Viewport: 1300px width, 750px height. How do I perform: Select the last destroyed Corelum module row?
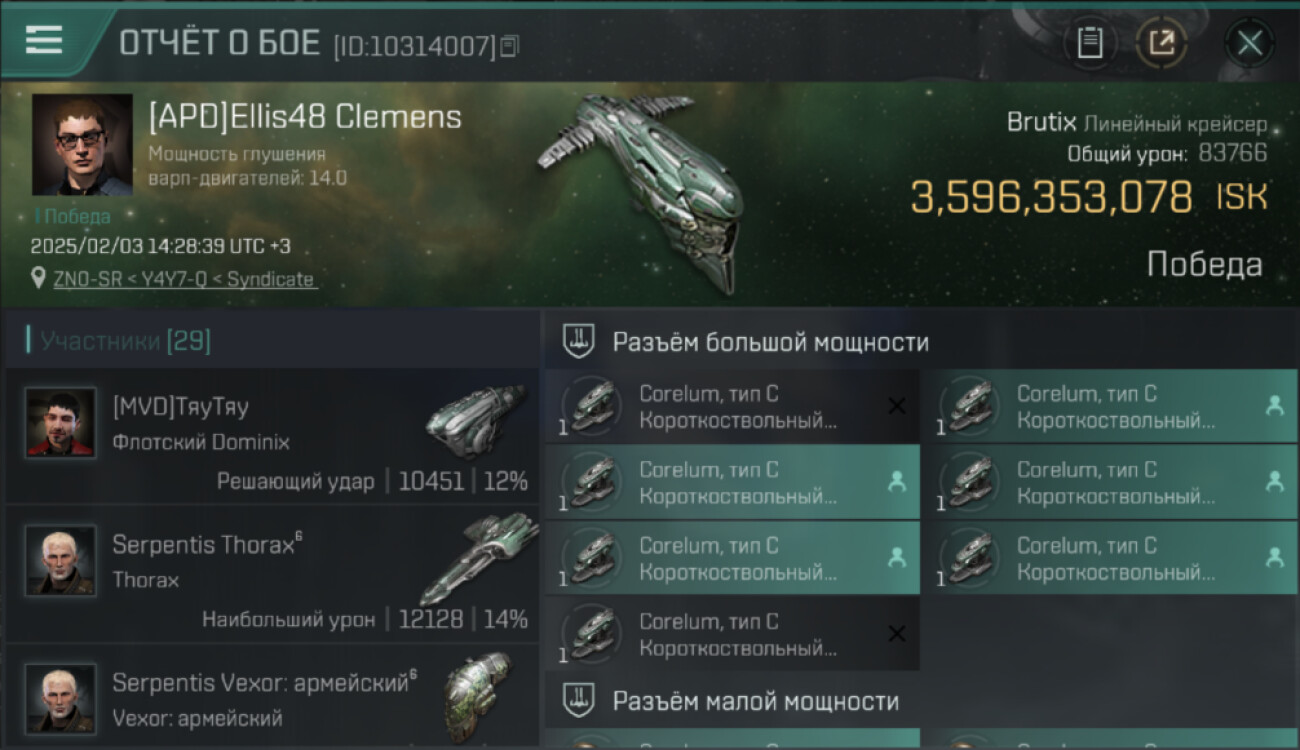(732, 634)
